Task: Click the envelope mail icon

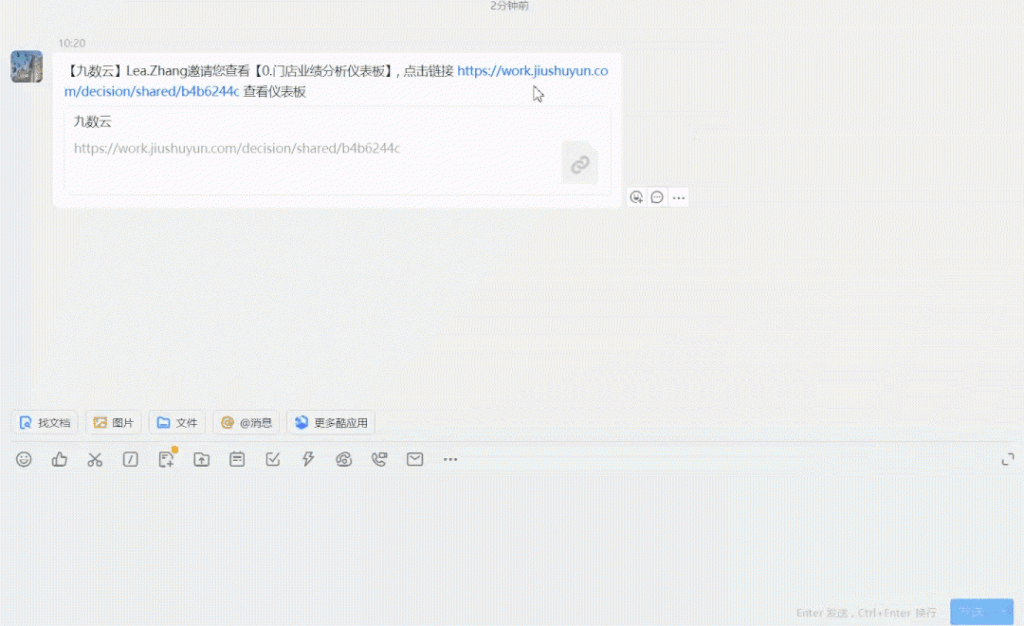Action: point(415,459)
